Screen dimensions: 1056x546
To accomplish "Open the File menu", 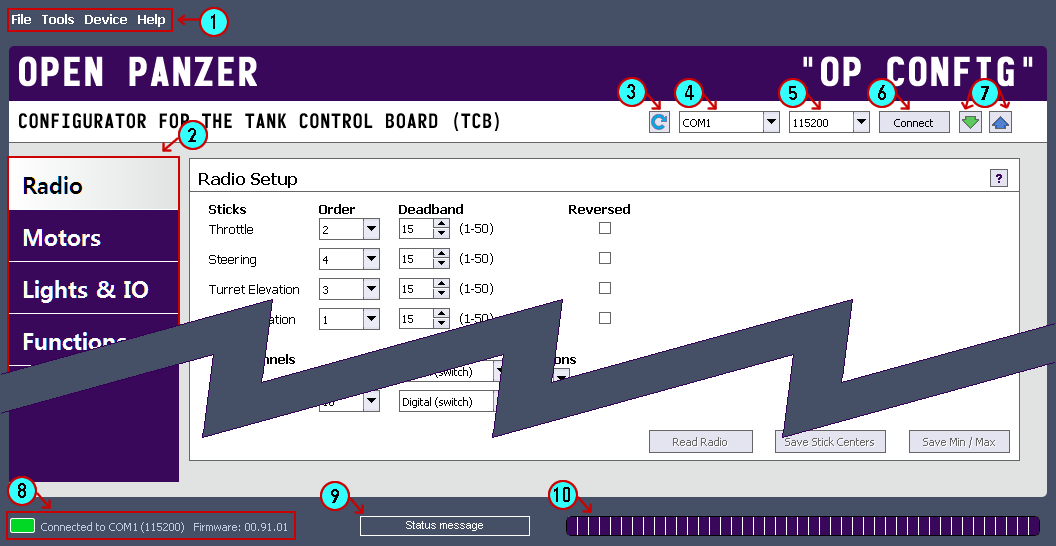I will click(21, 20).
